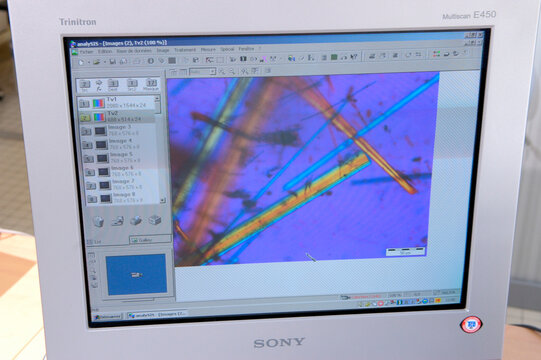
Task: Select Image 5 in the buffer list
Action: pos(120,158)
